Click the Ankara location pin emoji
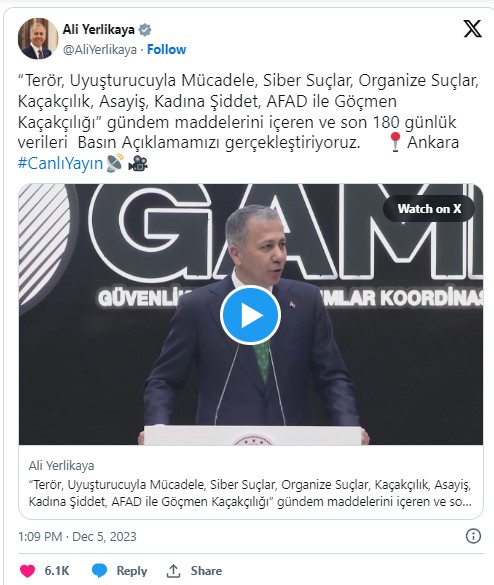The image size is (494, 585). point(395,142)
